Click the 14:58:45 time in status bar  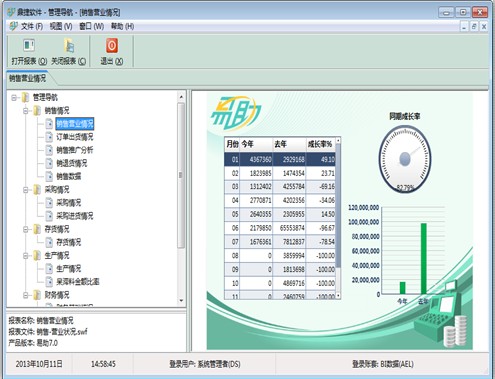pos(103,364)
